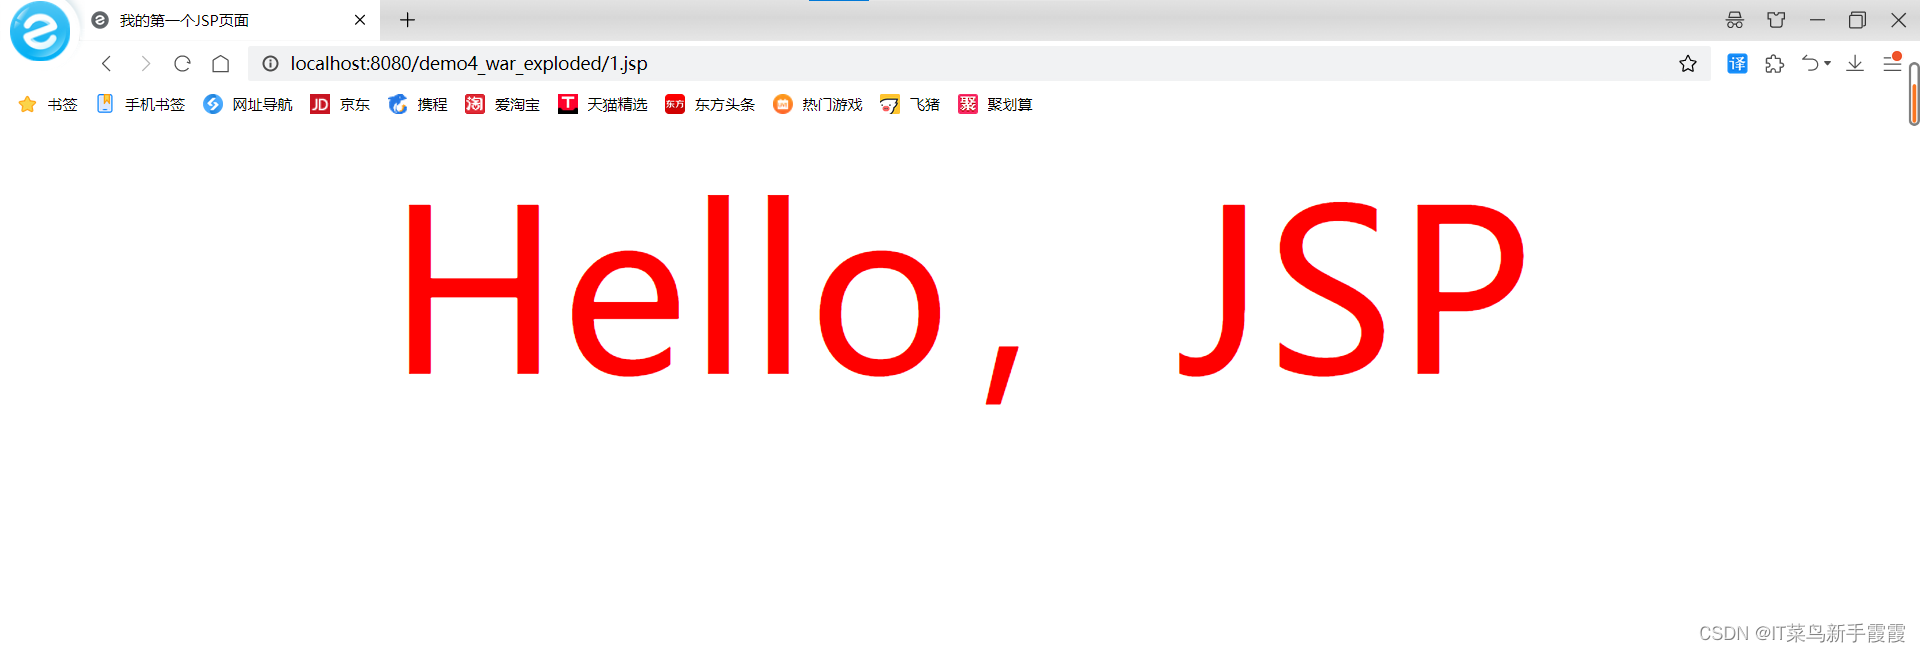Open the browser main menu icon
Screen dimensions: 1920x652
tap(1892, 63)
